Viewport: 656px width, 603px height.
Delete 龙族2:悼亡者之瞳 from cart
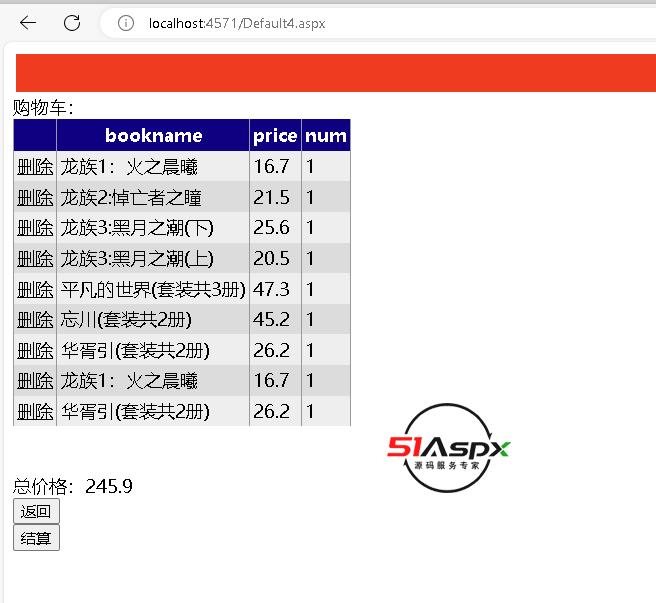point(35,198)
